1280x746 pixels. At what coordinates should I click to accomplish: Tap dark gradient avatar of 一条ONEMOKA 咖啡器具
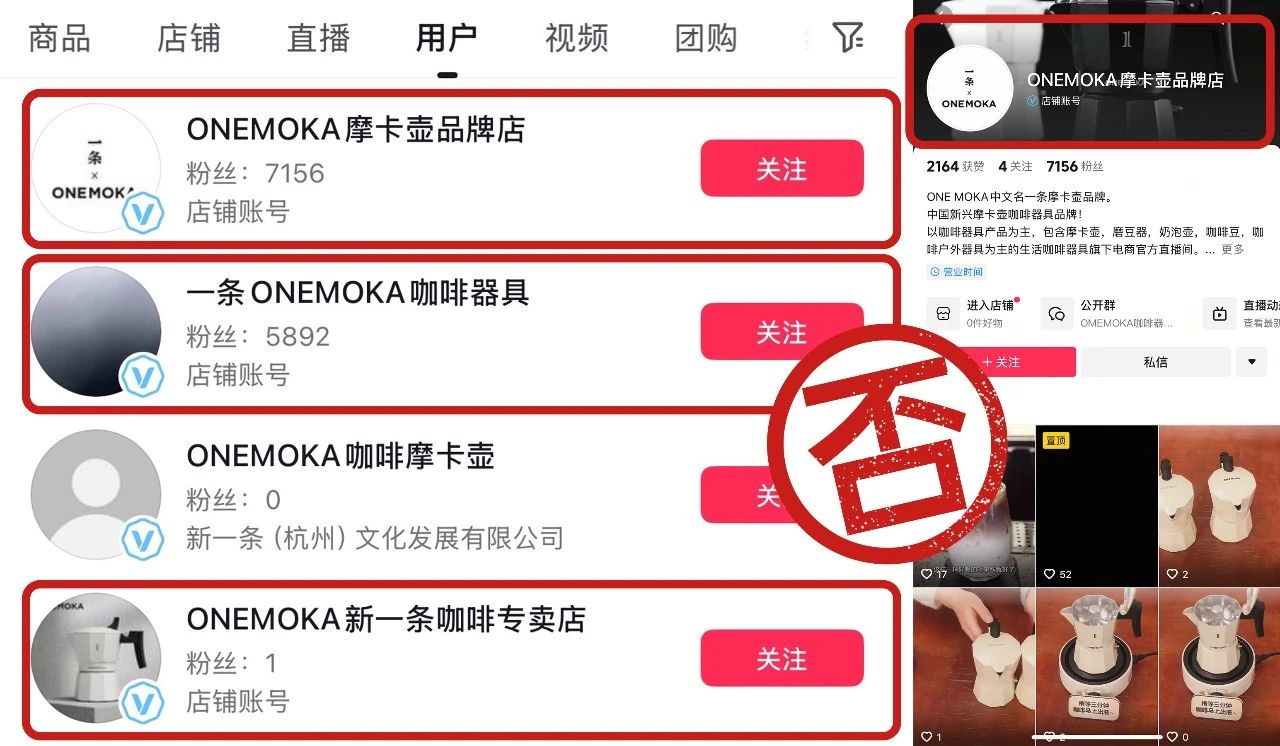pyautogui.click(x=96, y=331)
